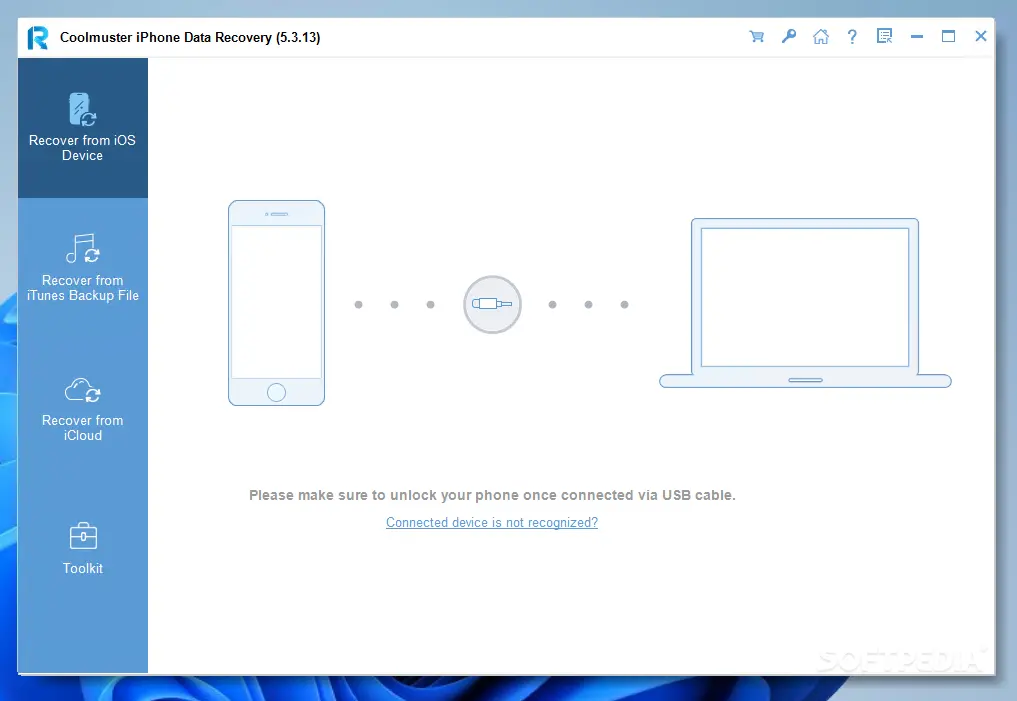Select Recover from iOS Device tab
The width and height of the screenshot is (1017, 701).
(82, 128)
